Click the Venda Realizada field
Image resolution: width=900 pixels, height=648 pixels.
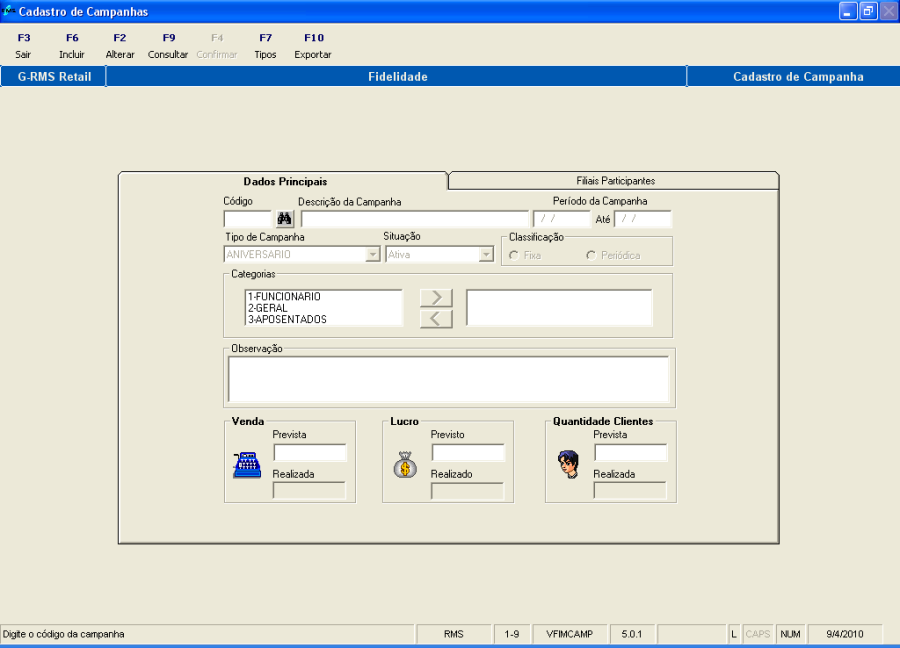(309, 491)
